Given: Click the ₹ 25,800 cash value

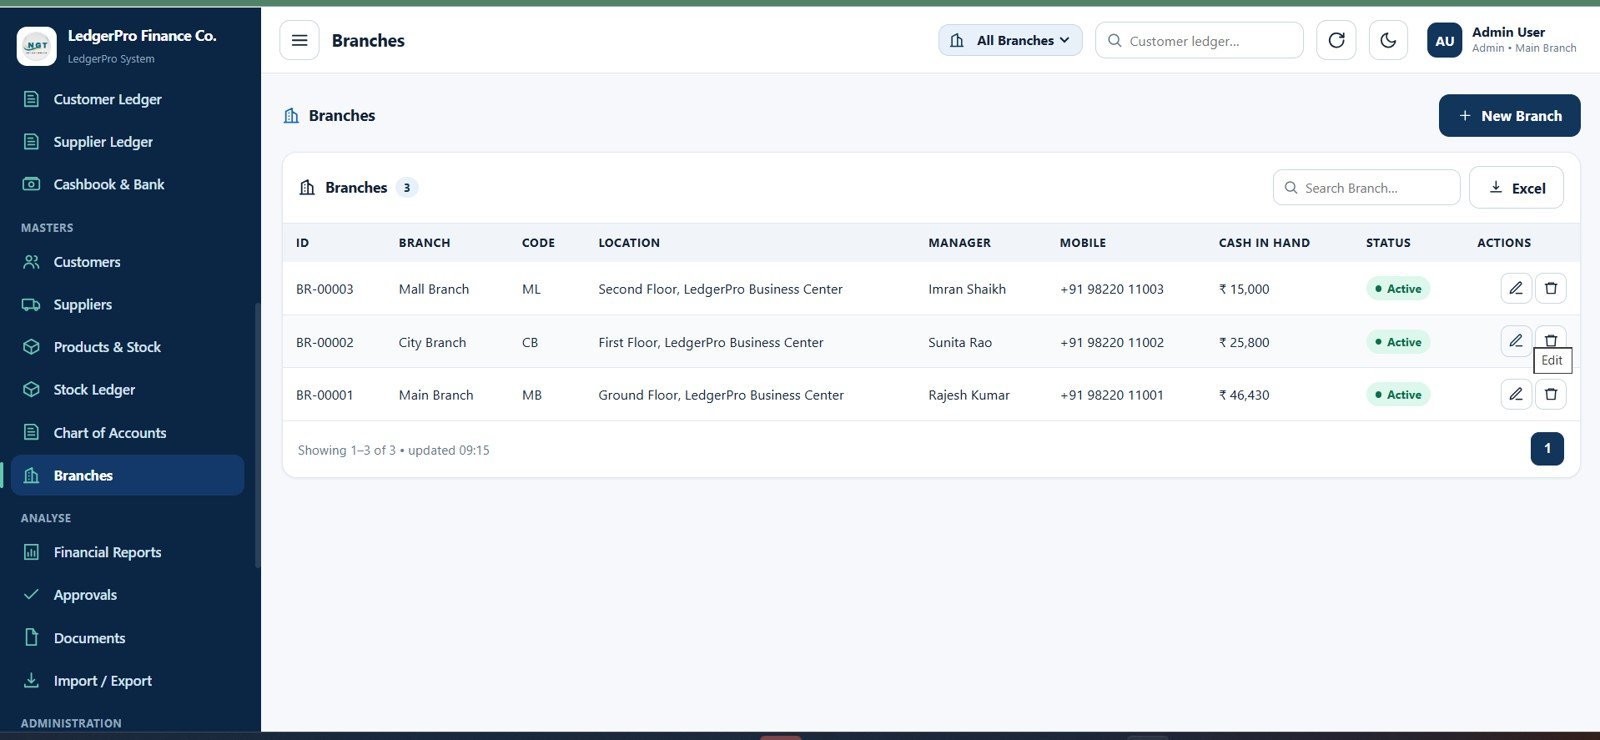Looking at the screenshot, I should (1244, 342).
